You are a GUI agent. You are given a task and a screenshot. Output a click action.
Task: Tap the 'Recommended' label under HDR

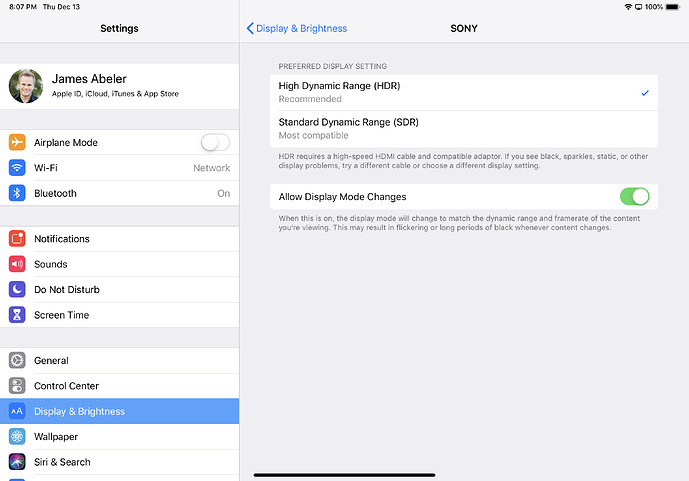pos(310,99)
